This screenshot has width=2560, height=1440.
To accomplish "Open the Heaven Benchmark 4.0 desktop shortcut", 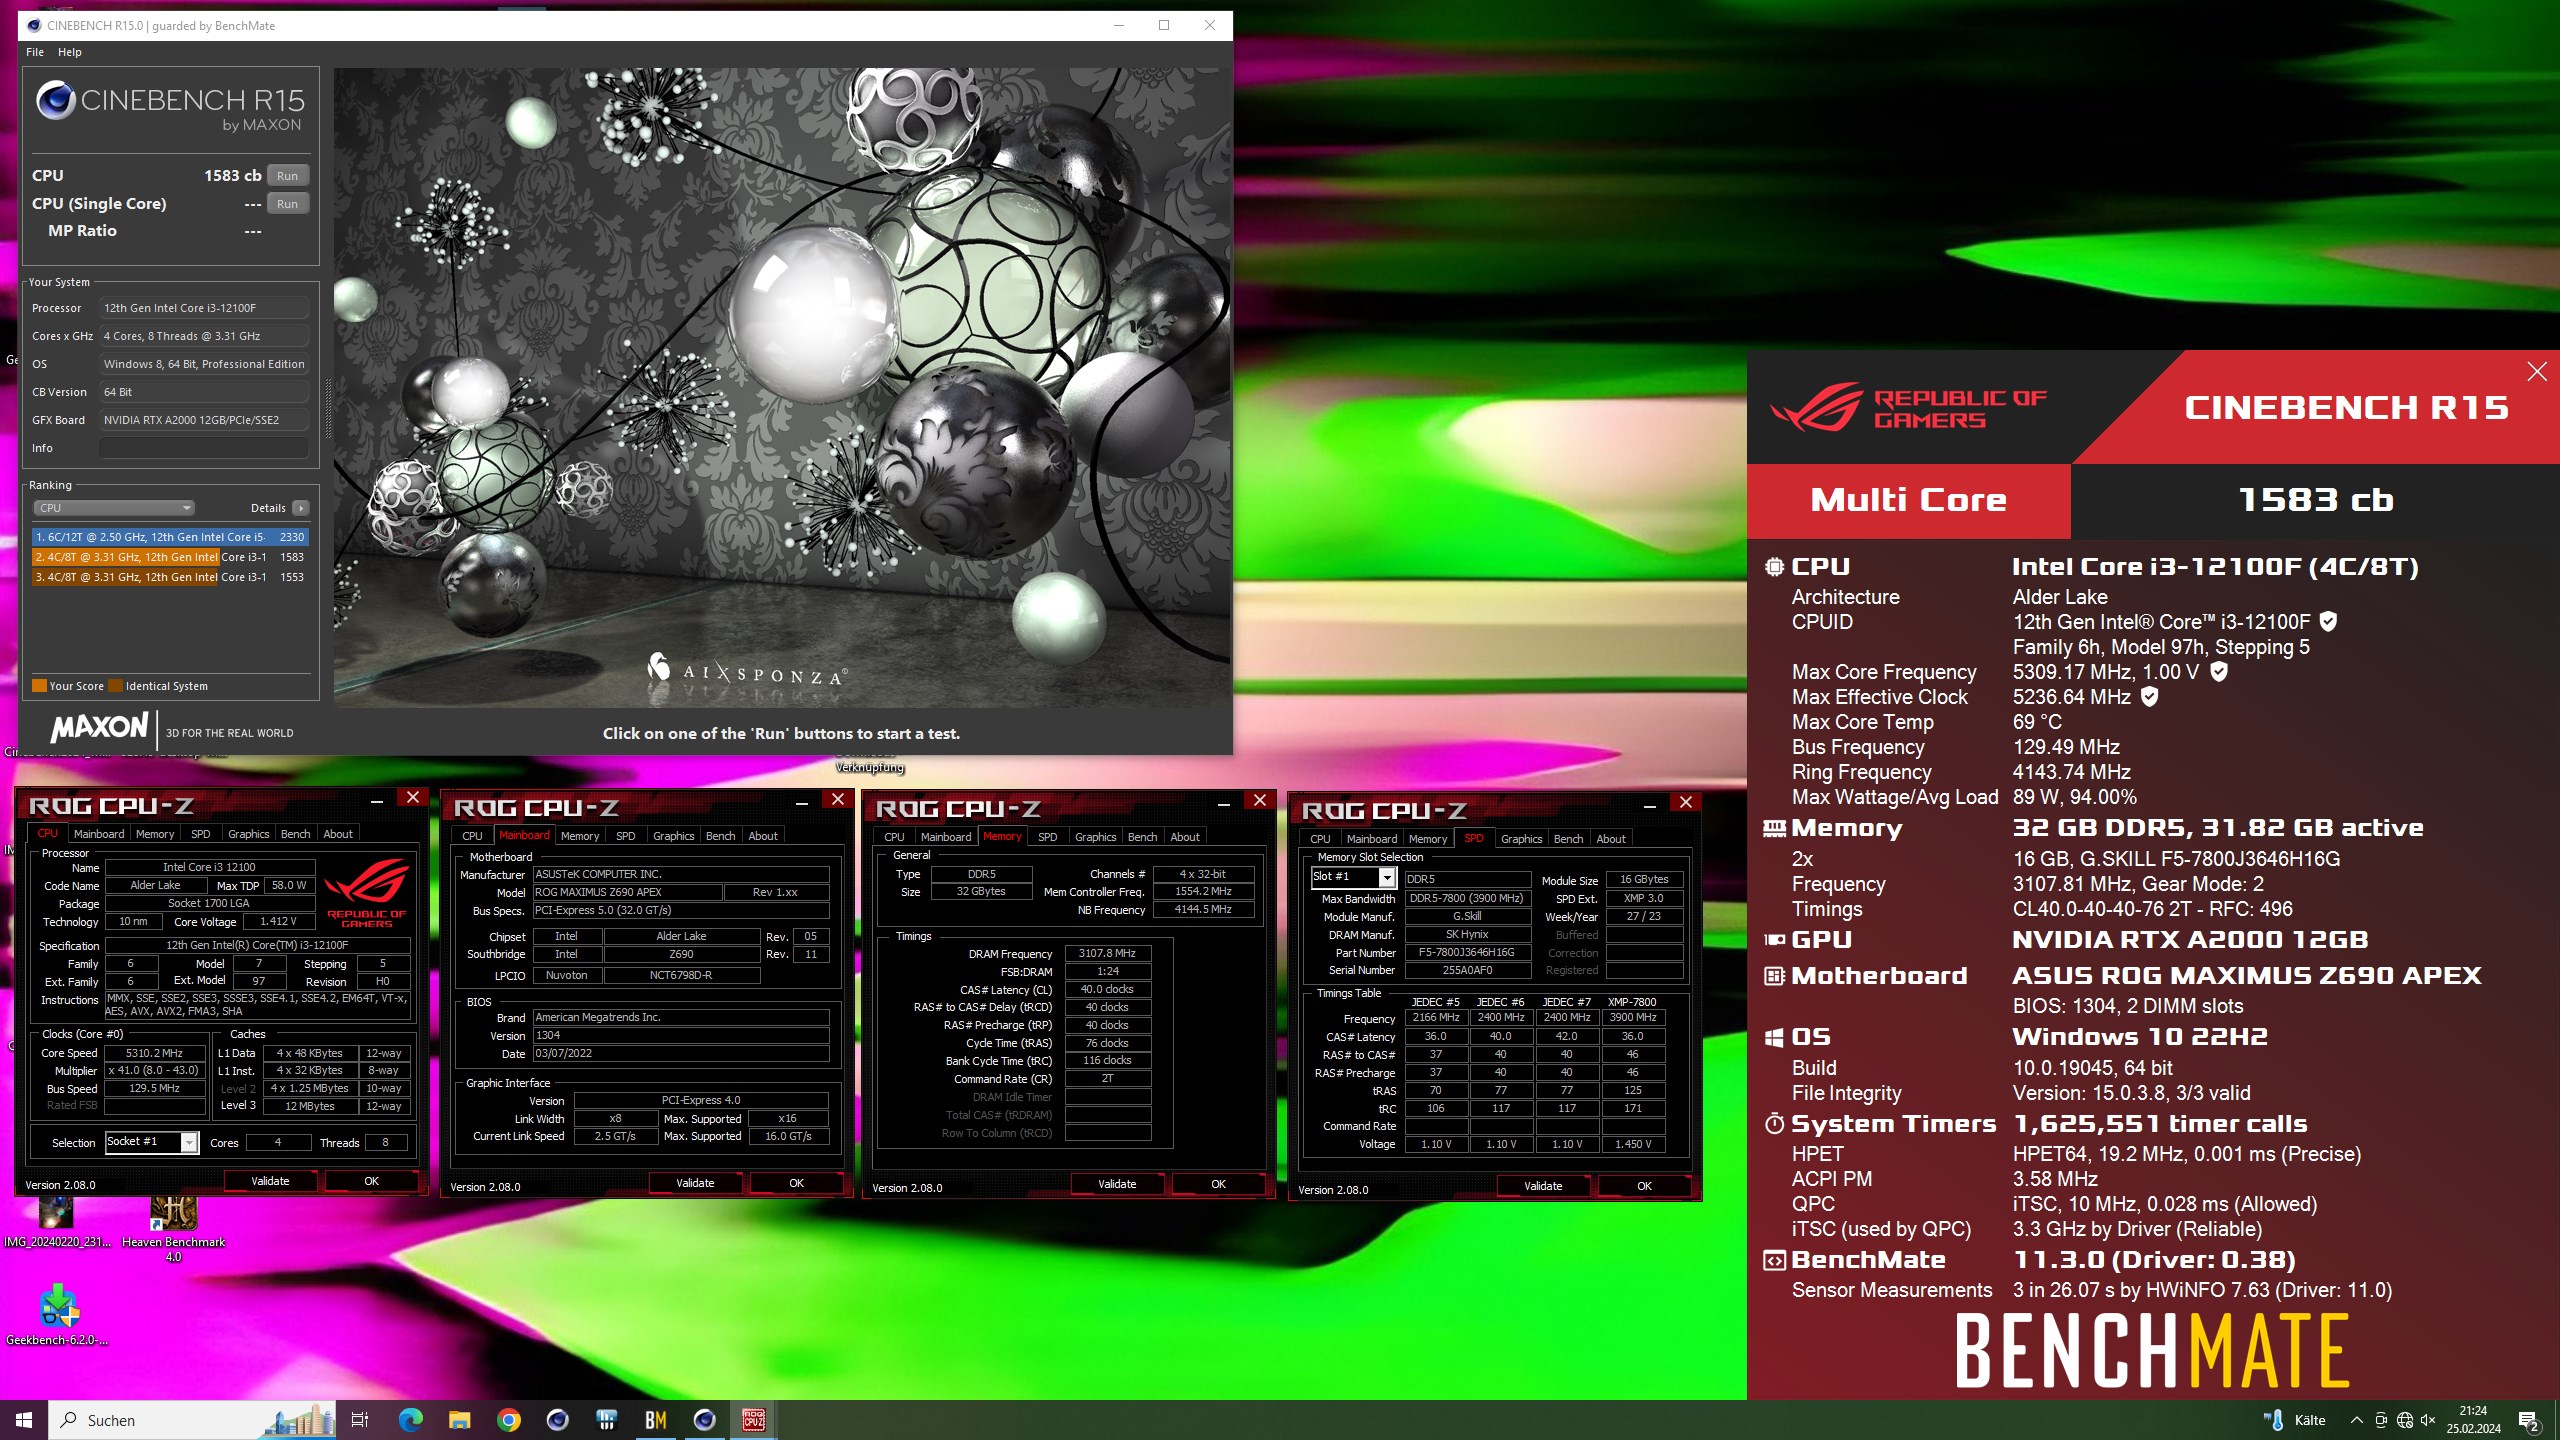I will tap(173, 1228).
